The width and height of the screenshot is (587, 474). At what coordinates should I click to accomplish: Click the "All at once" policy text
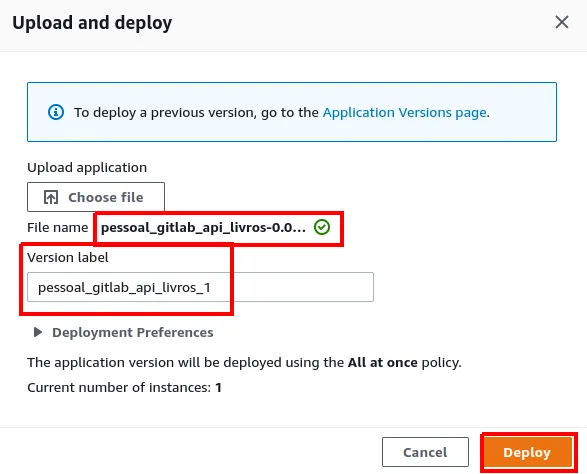coord(383,362)
